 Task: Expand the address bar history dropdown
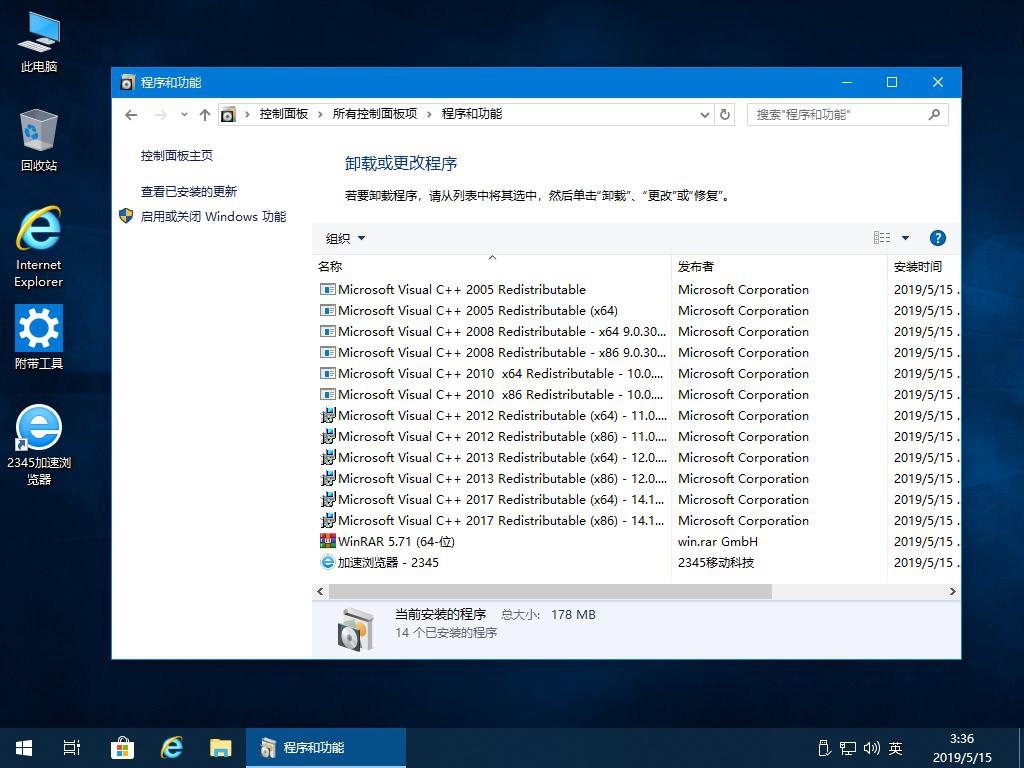coord(705,115)
